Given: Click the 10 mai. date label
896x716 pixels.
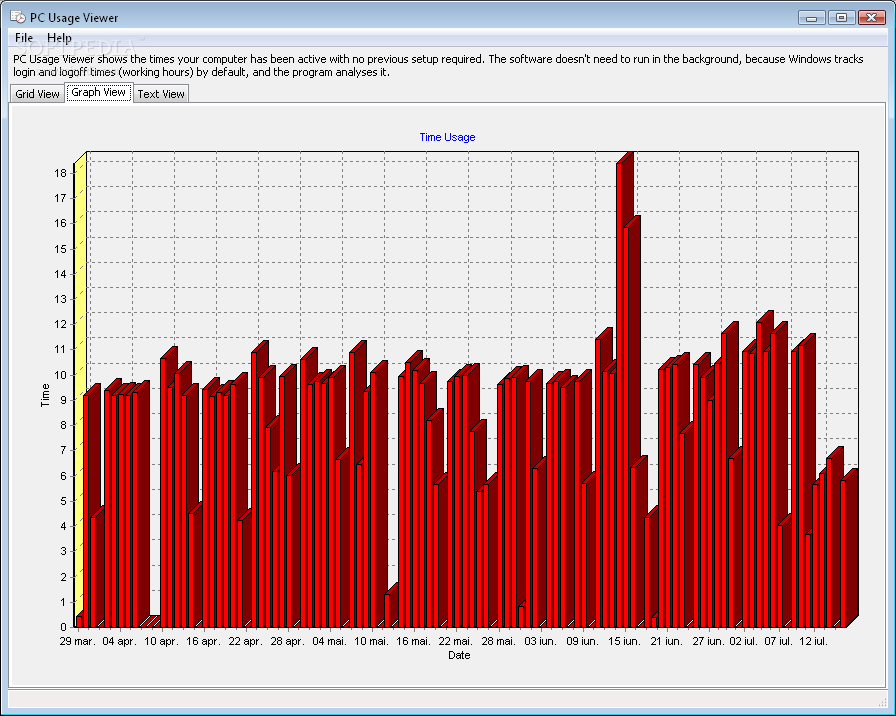Looking at the screenshot, I should tap(371, 641).
